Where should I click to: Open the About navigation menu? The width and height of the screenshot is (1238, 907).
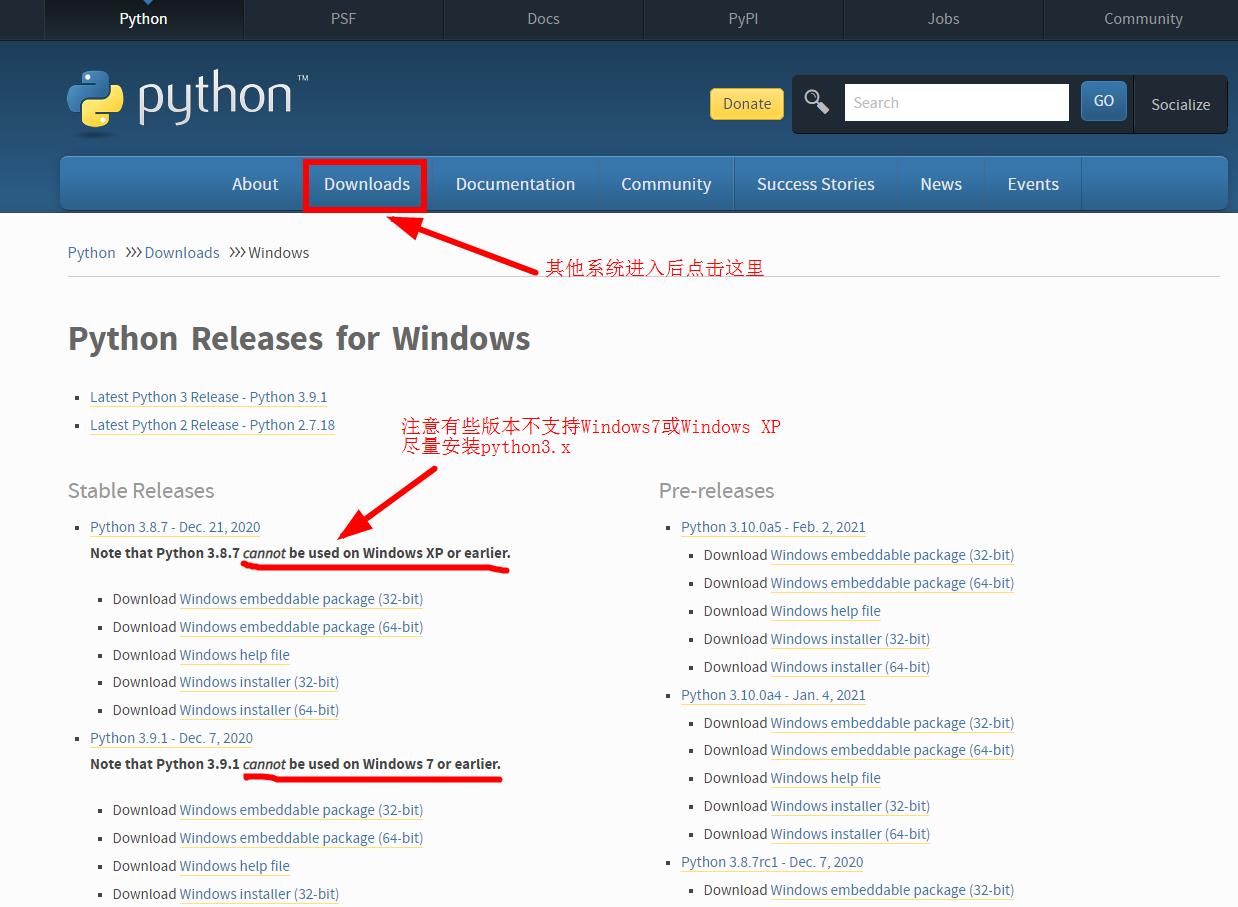255,184
